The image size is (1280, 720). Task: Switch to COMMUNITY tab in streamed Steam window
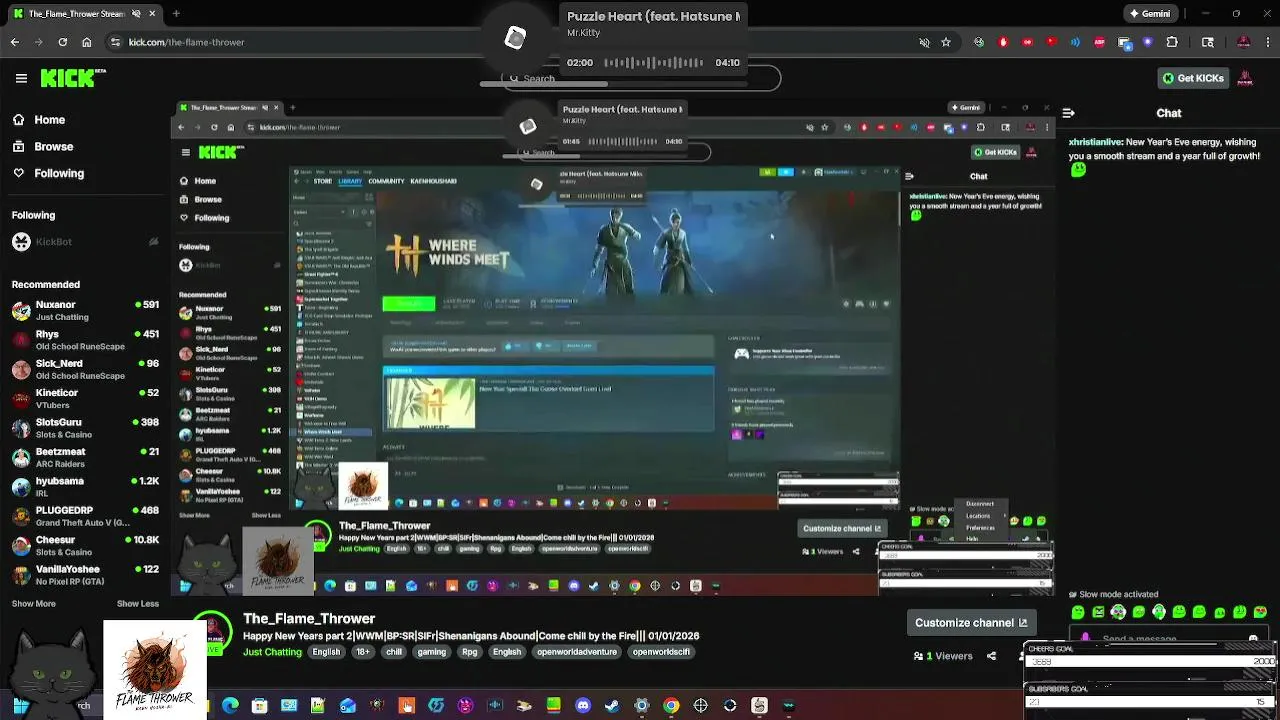[386, 181]
